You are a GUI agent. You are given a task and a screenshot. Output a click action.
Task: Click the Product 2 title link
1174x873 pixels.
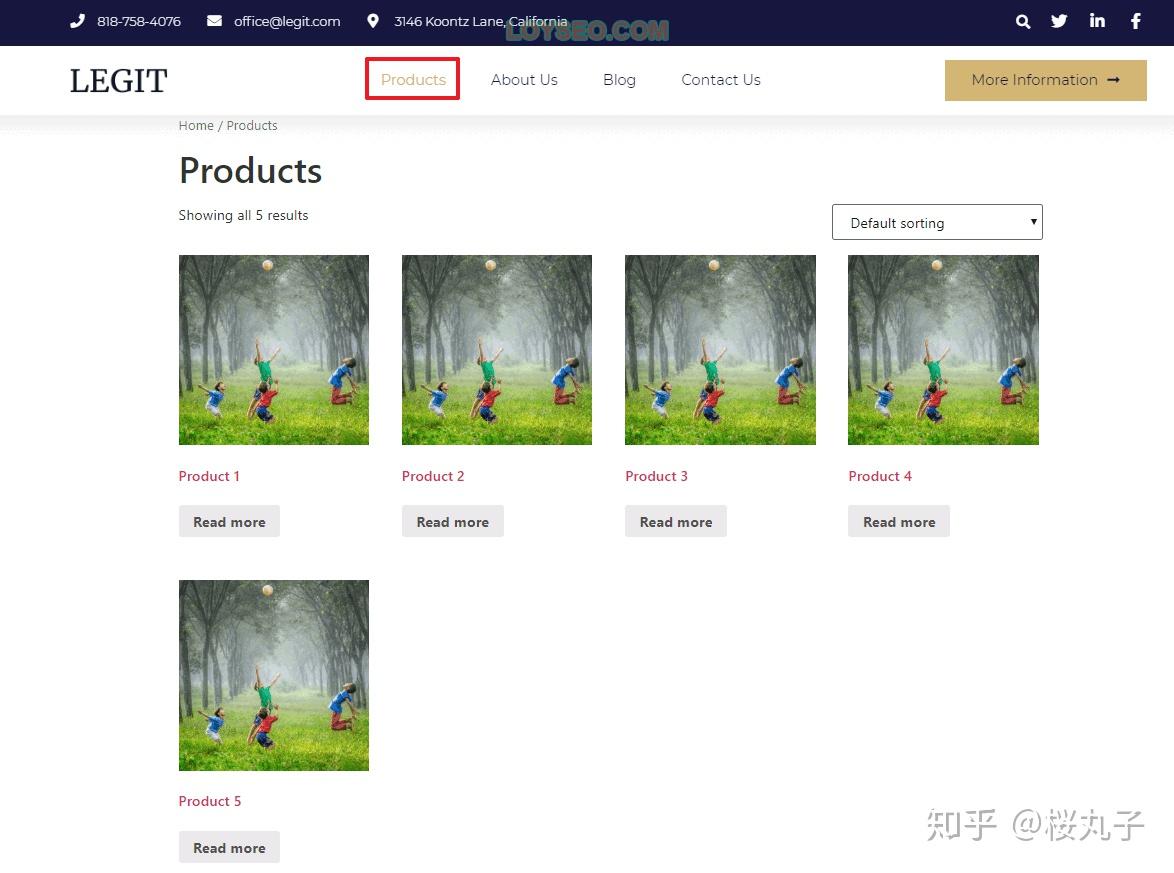pyautogui.click(x=433, y=476)
